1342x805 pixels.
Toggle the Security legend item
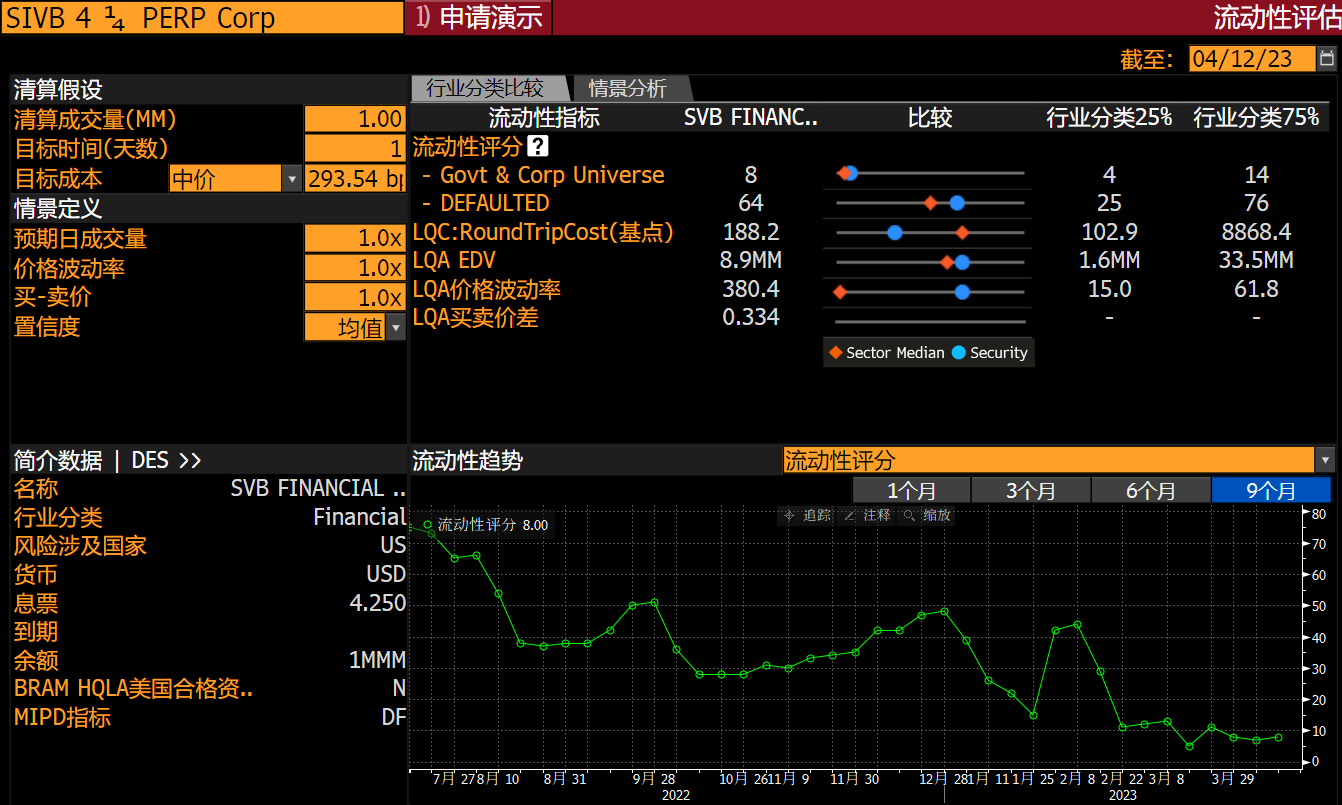tap(999, 352)
